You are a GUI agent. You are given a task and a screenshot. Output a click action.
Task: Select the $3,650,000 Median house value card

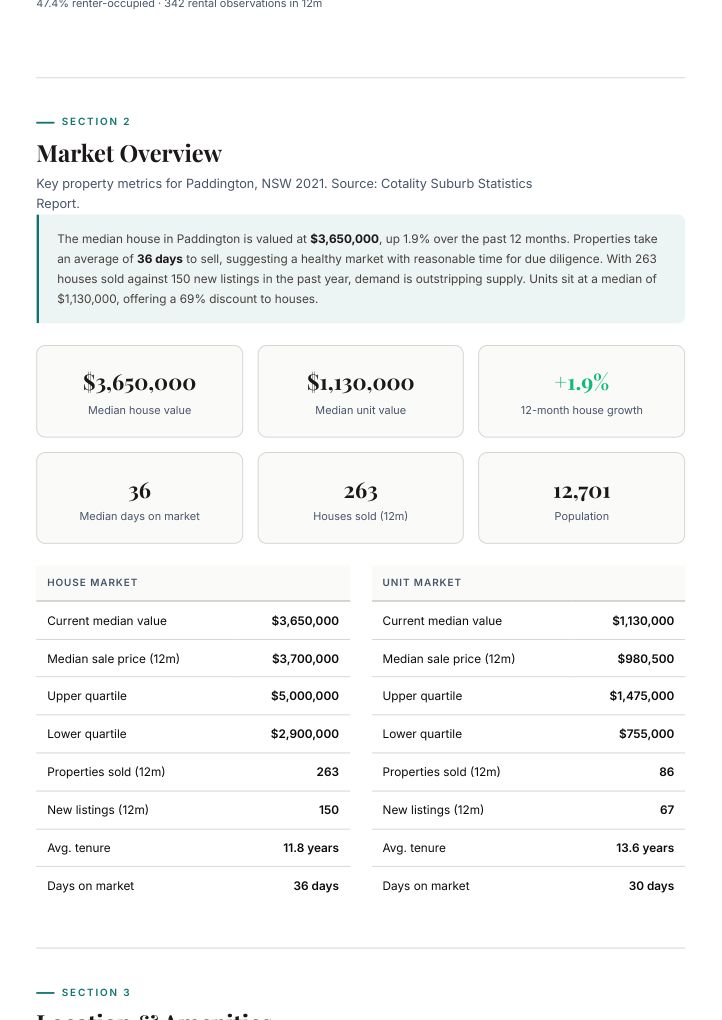coord(139,391)
